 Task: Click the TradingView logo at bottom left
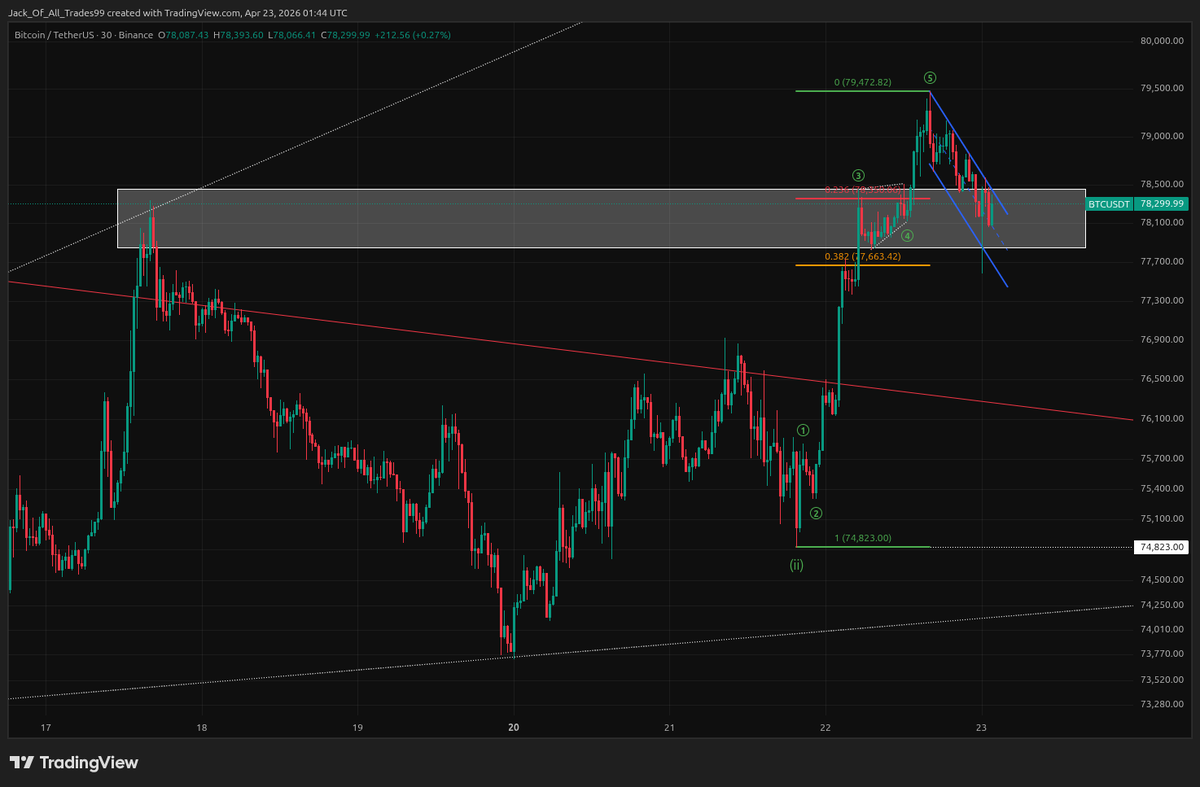pyautogui.click(x=74, y=763)
